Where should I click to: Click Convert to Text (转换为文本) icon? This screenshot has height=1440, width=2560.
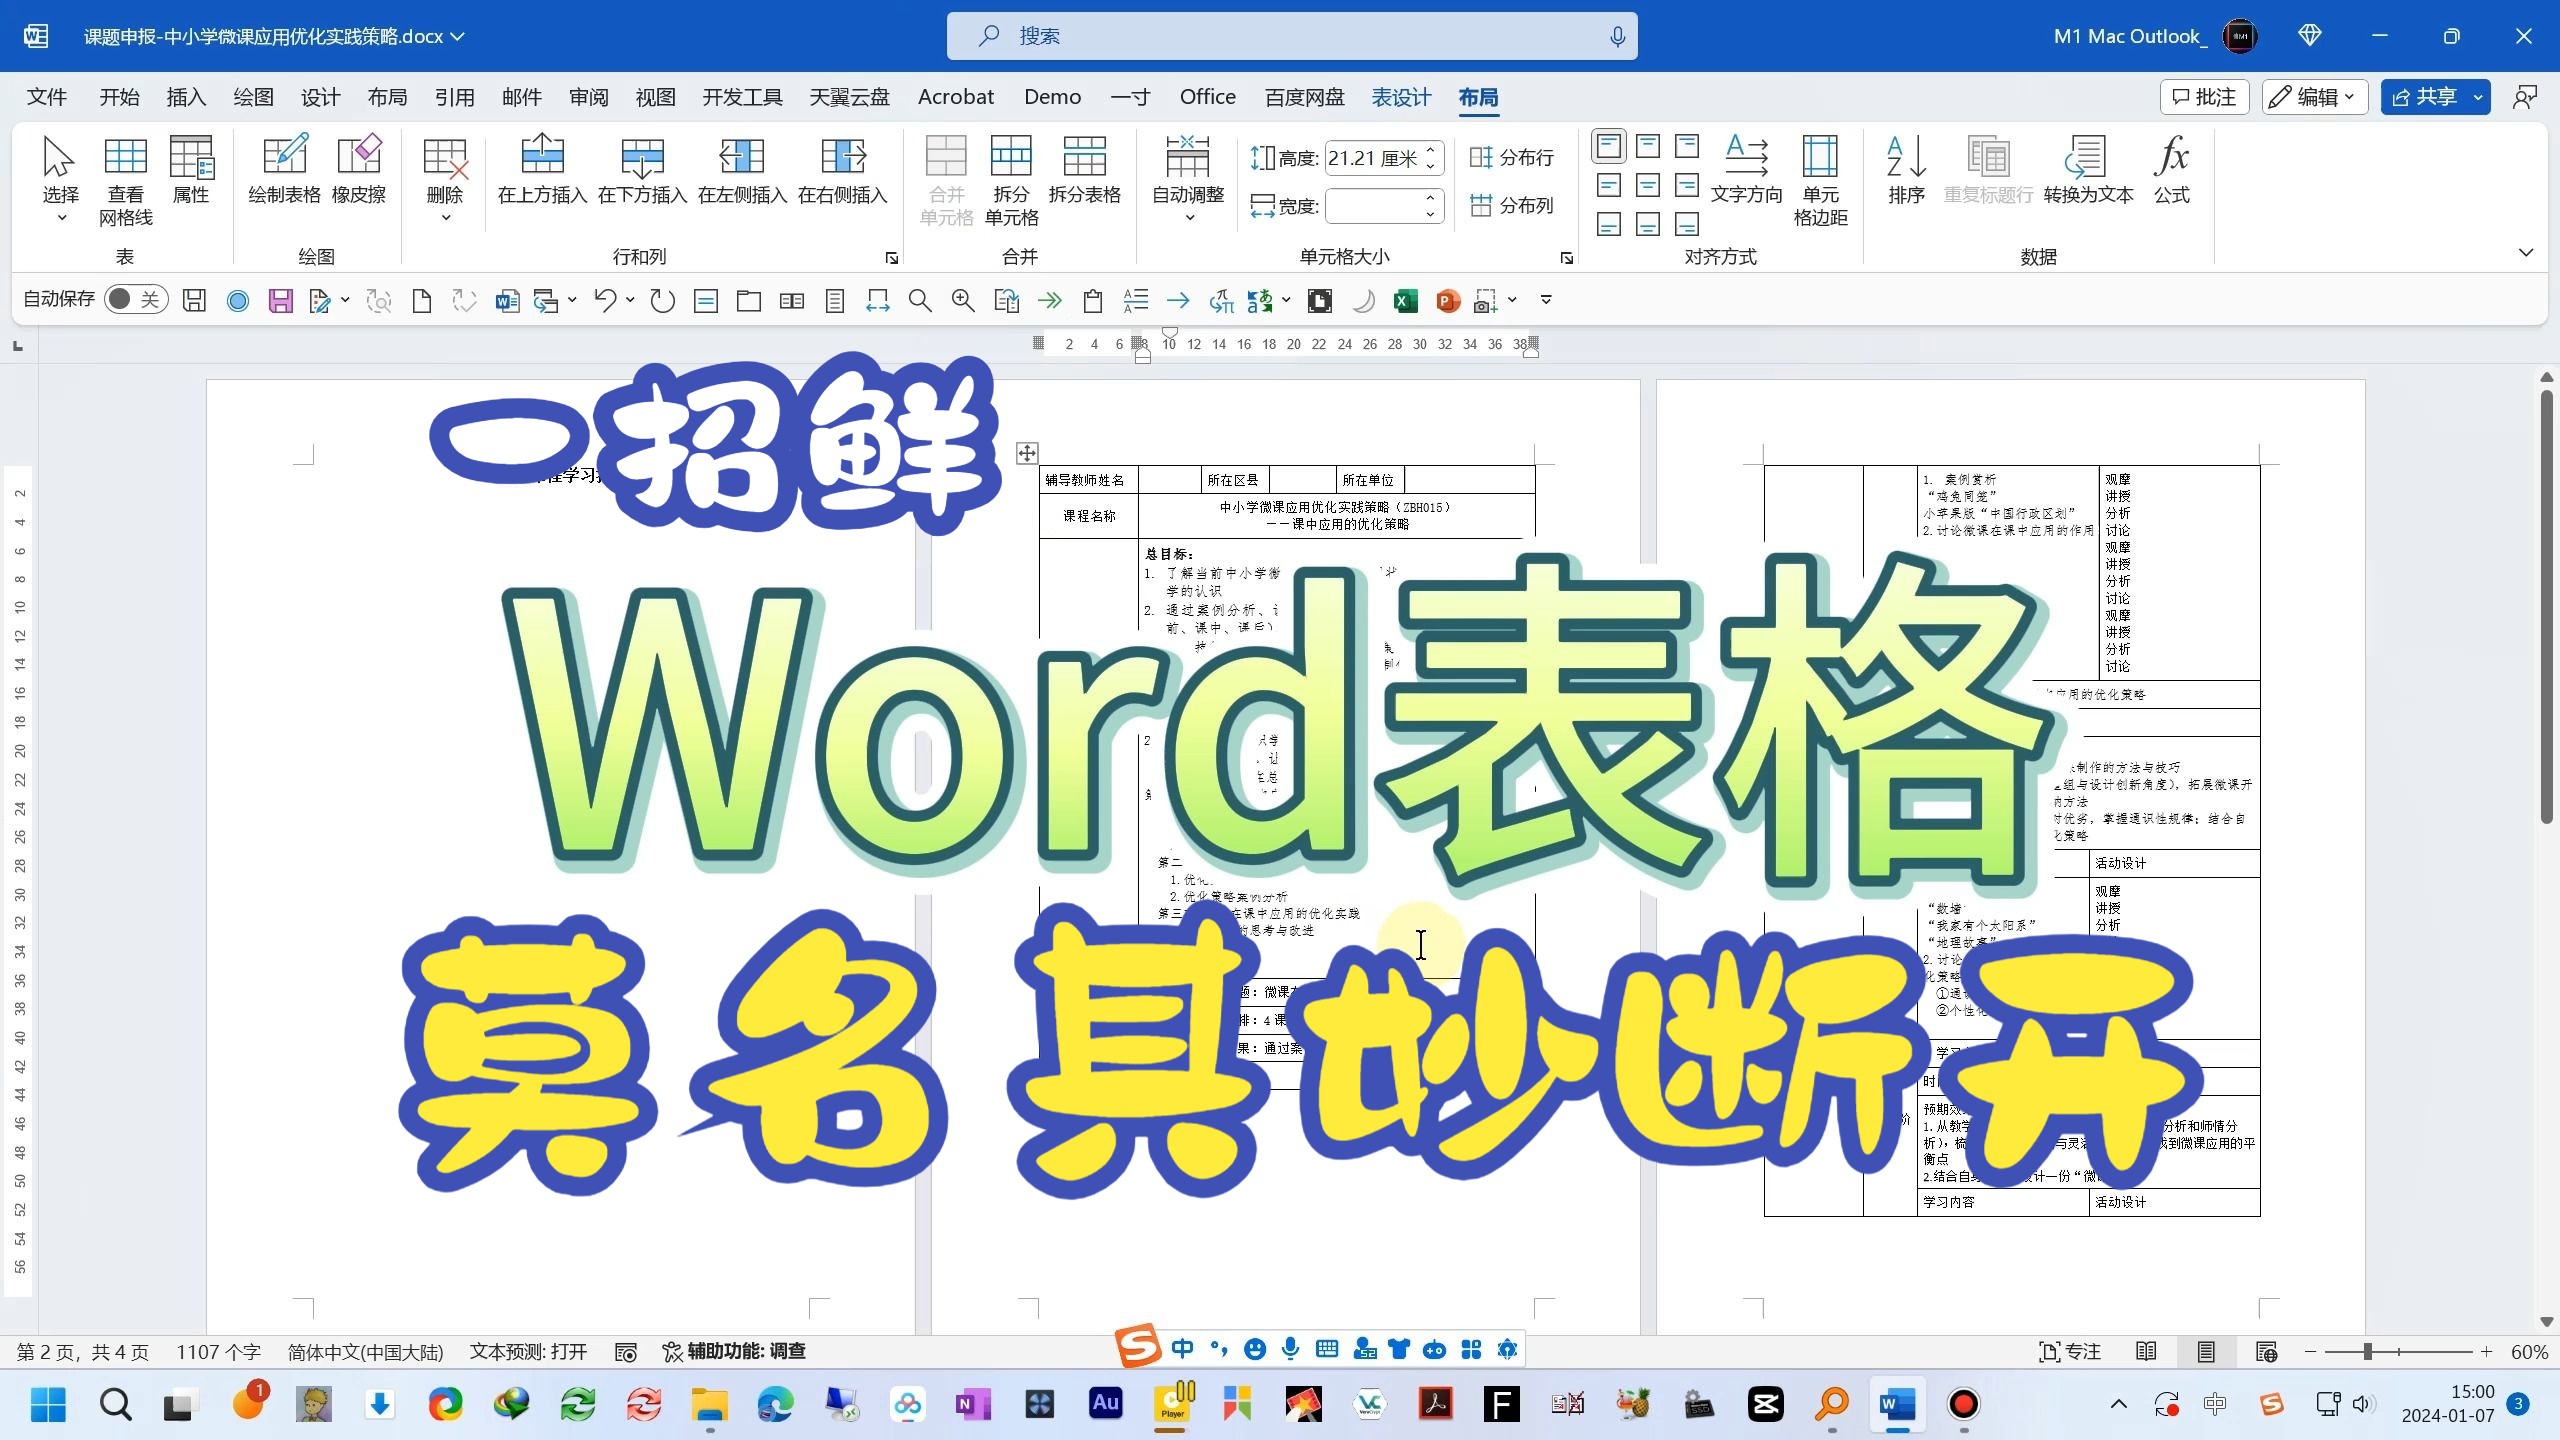tap(2088, 170)
